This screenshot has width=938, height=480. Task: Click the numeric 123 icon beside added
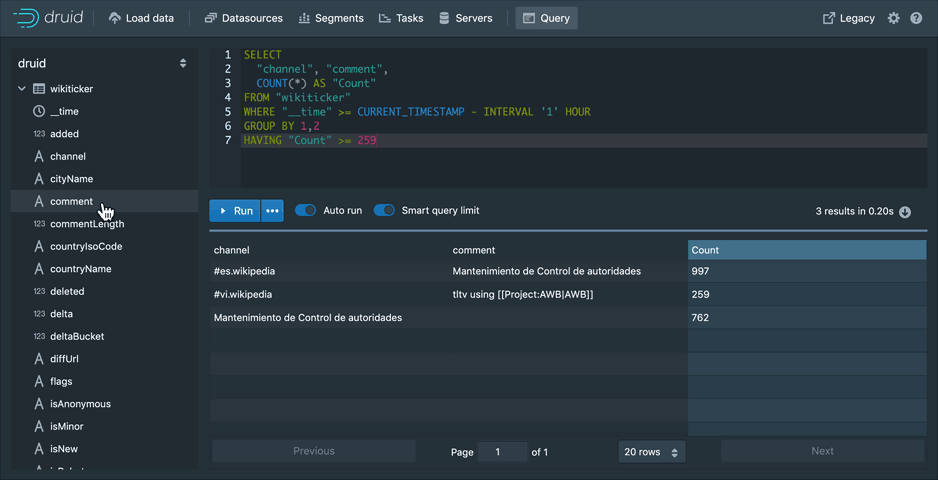[x=39, y=134]
